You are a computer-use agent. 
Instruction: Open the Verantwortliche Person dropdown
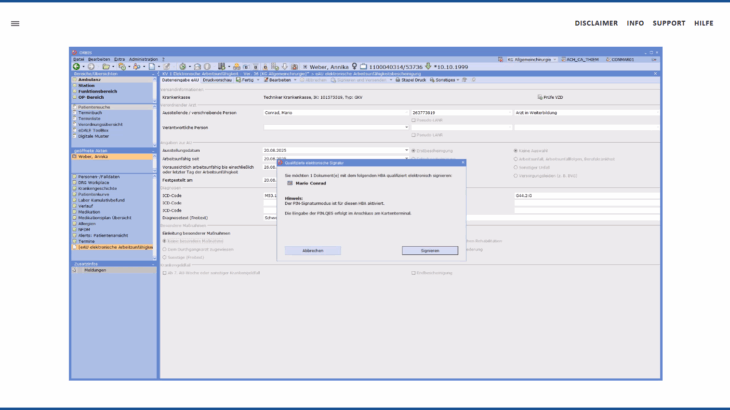[x=407, y=128]
